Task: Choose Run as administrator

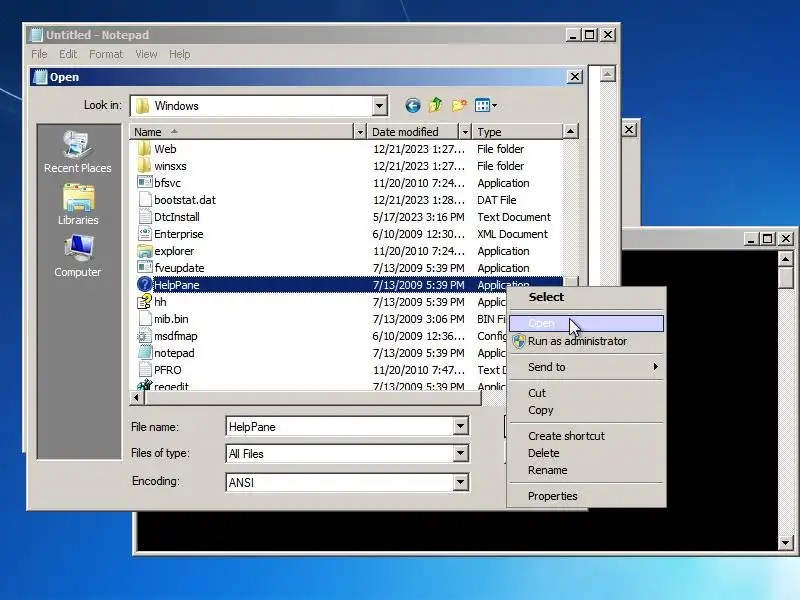Action: [587, 341]
